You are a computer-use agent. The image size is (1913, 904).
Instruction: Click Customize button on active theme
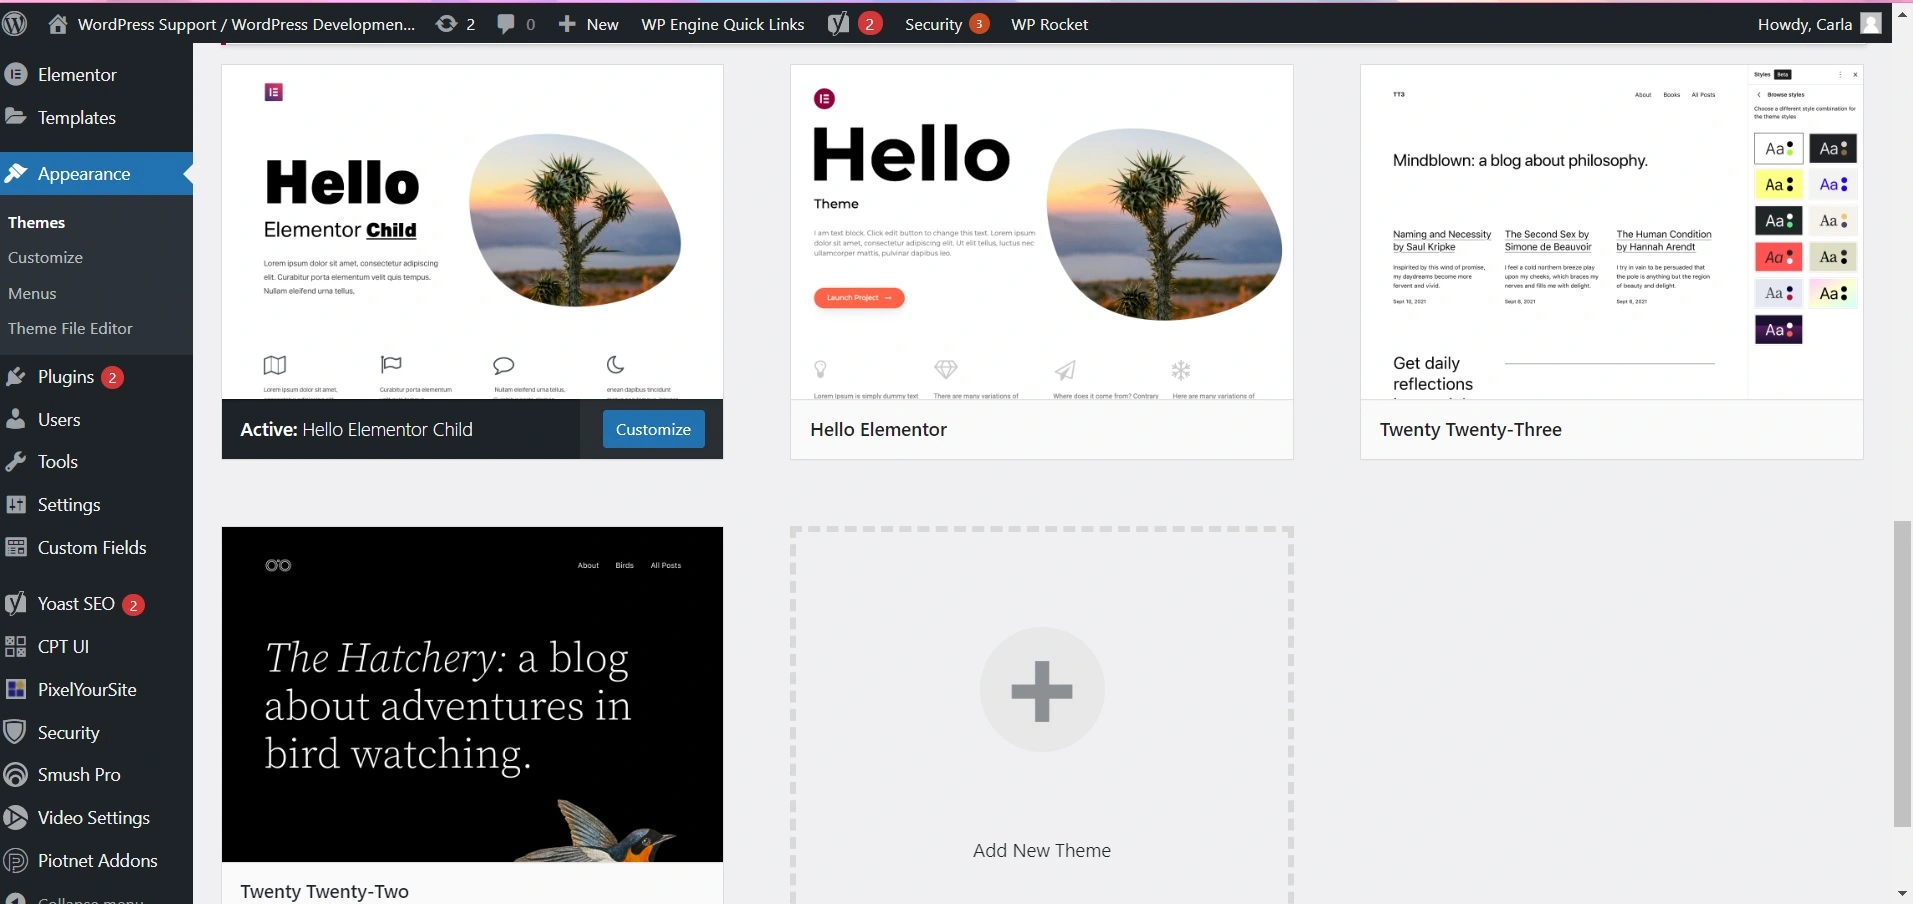pyautogui.click(x=653, y=429)
